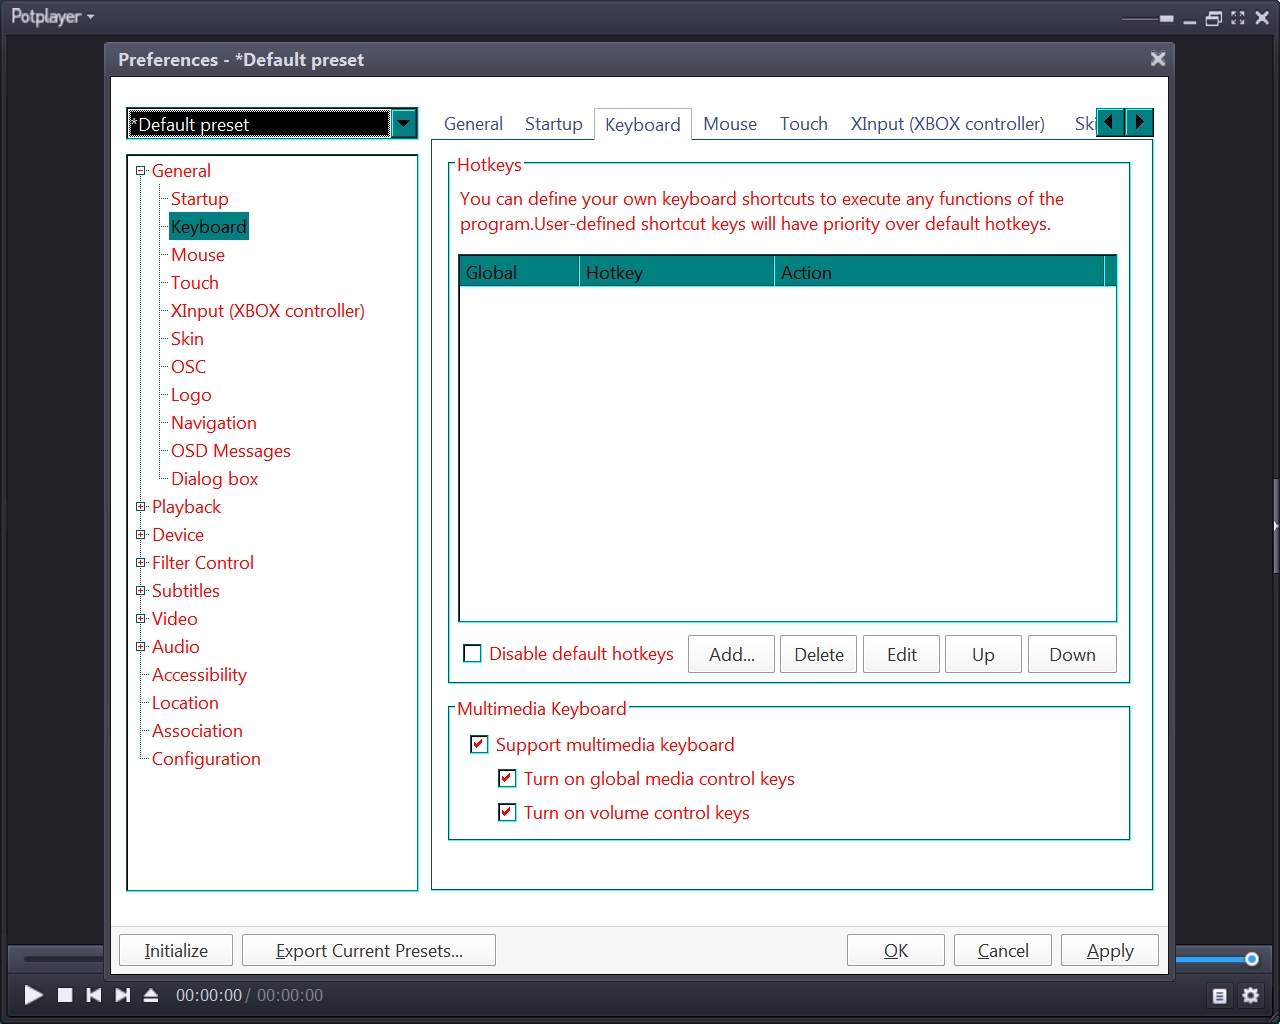Go to the previous track in Potplayer
The height and width of the screenshot is (1024, 1280).
(x=94, y=995)
